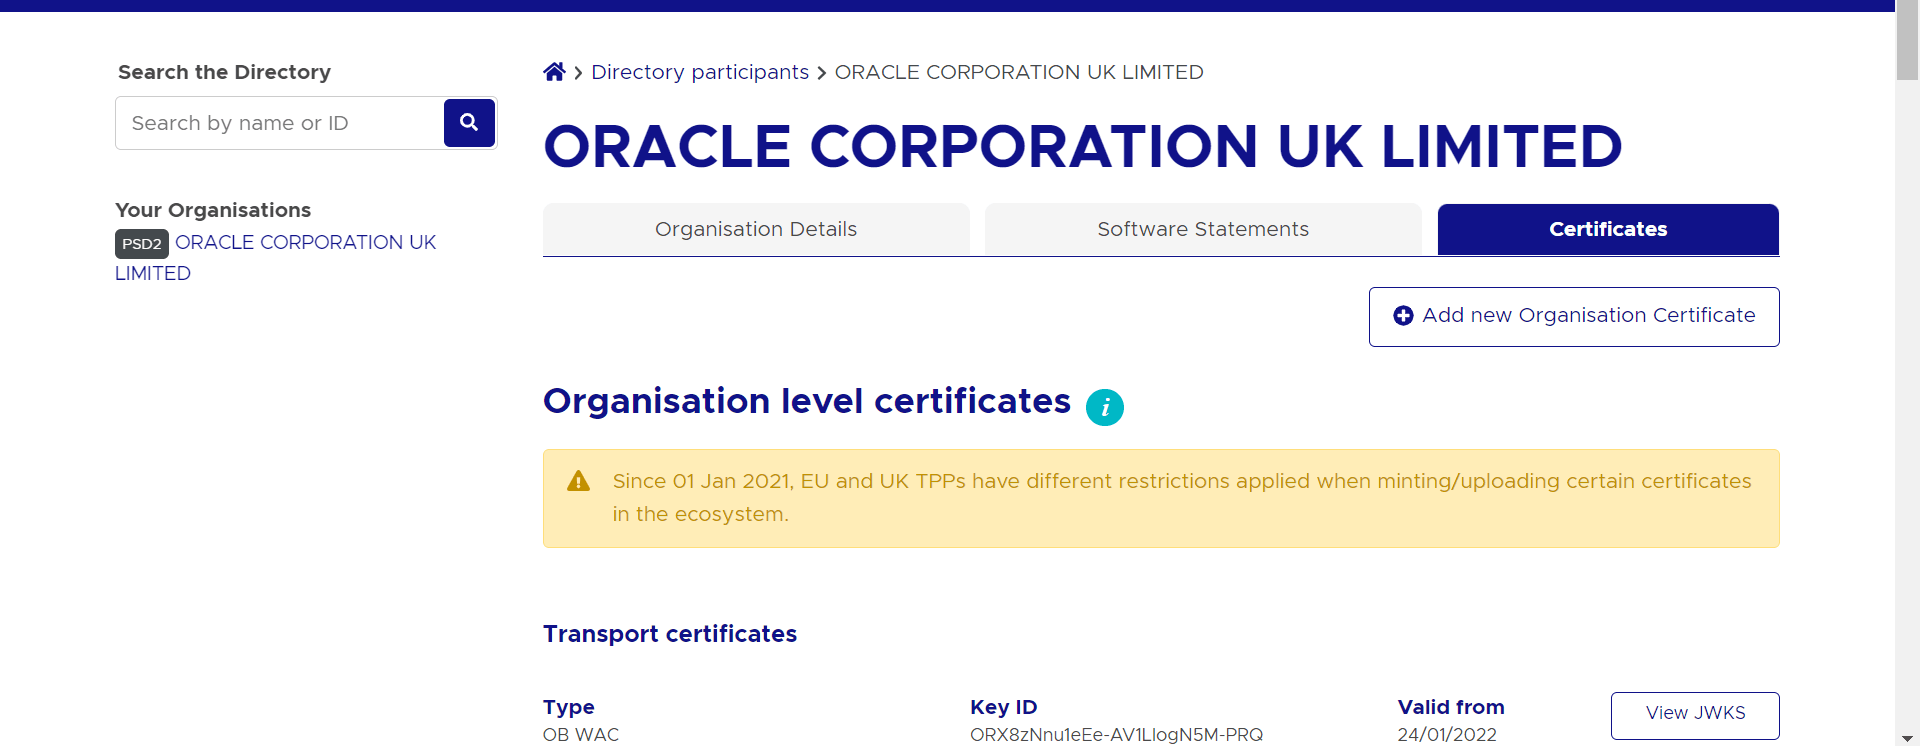Click the Organisation level certificates heading
1920x746 pixels.
[807, 401]
